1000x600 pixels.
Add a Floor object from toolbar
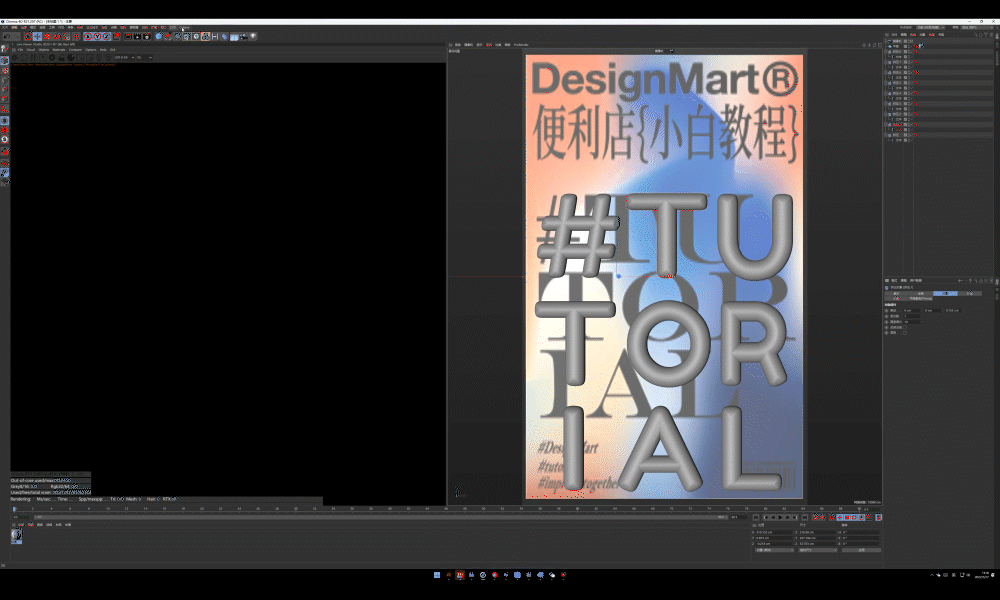pos(234,37)
